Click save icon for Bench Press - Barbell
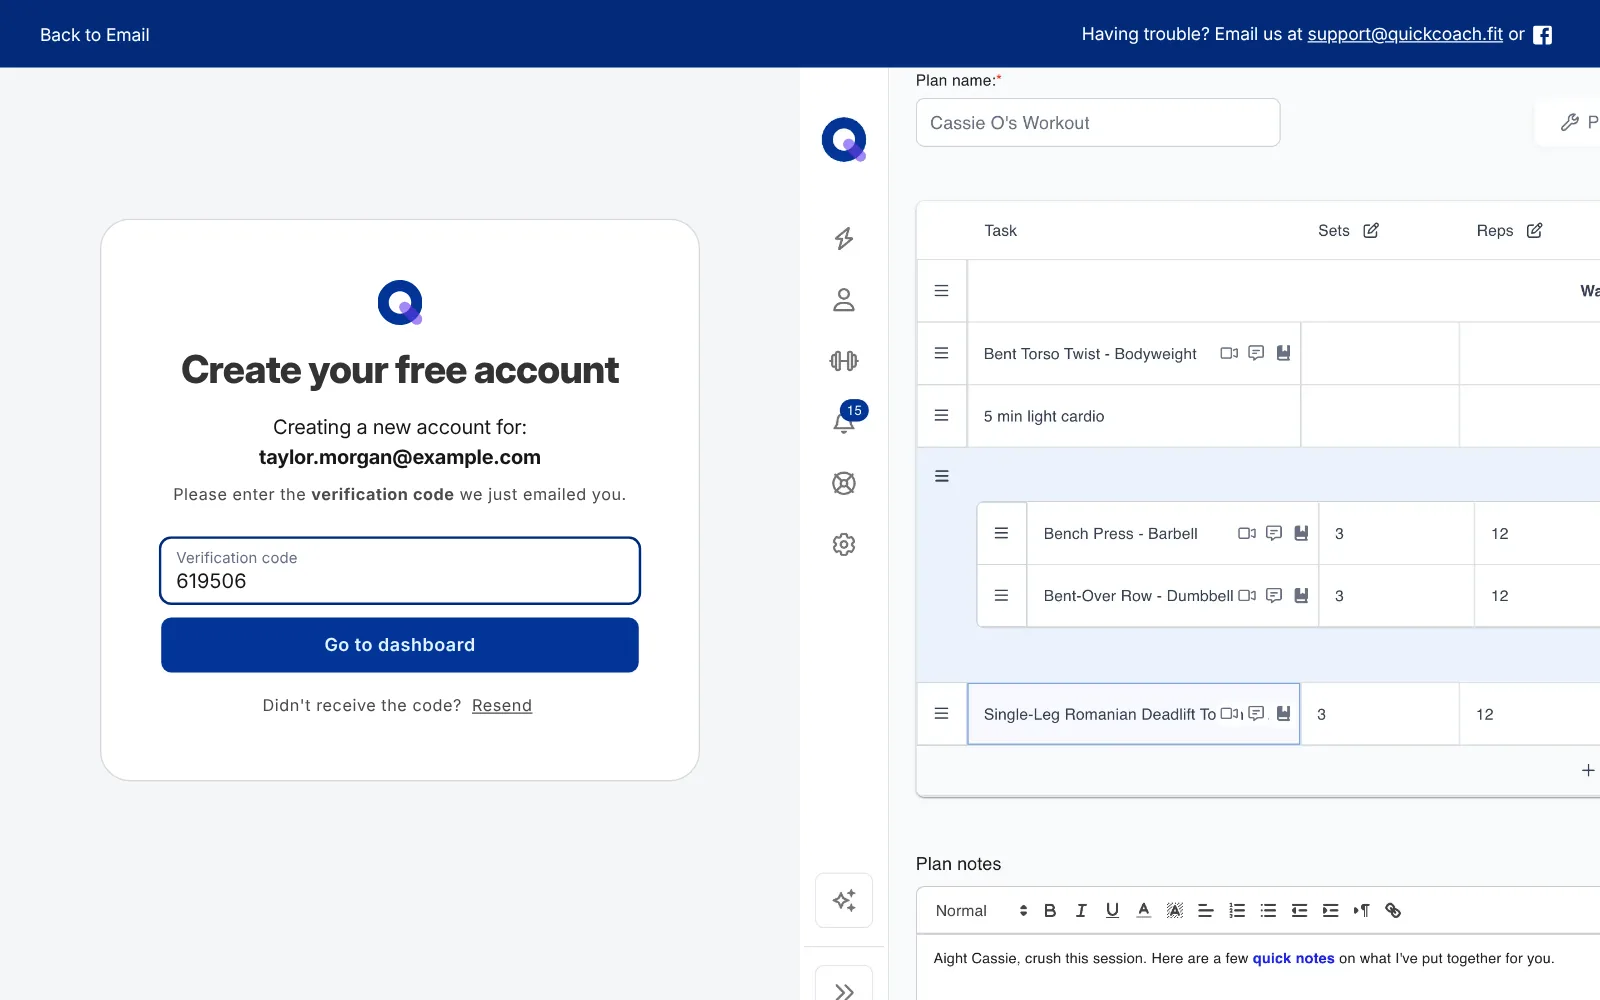The width and height of the screenshot is (1600, 1000). (1302, 533)
